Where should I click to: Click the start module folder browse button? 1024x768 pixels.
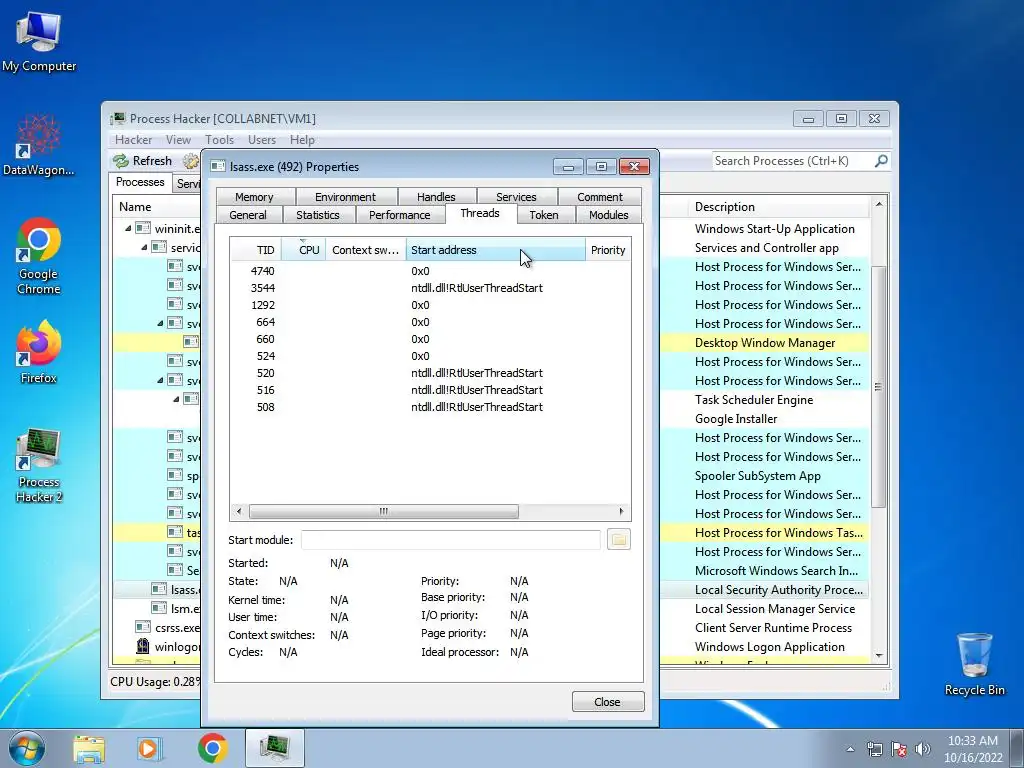coord(618,539)
